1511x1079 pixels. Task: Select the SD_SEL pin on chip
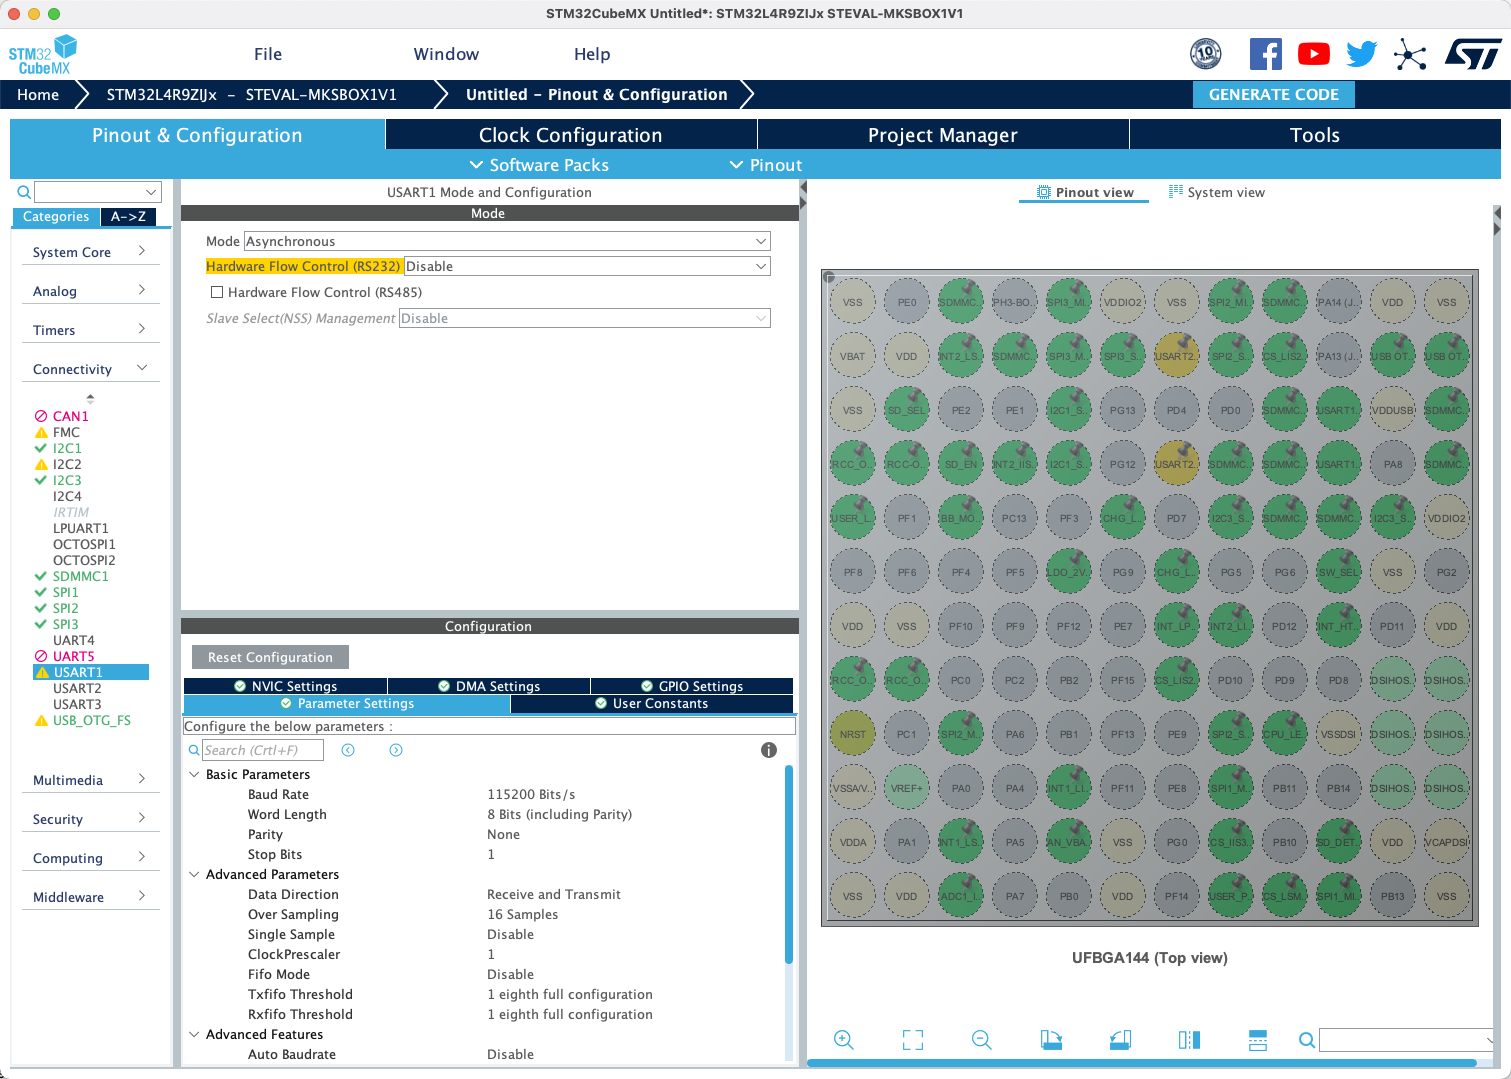point(907,410)
